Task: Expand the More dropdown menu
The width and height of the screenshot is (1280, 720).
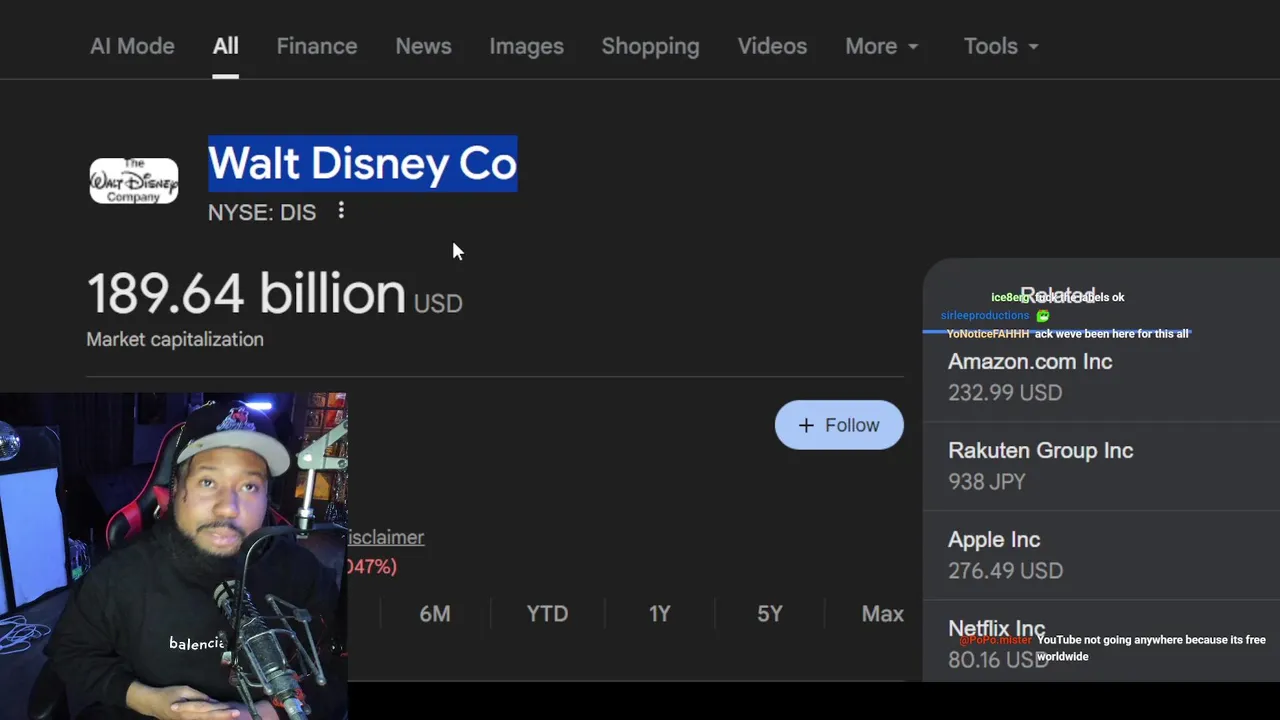Action: coord(881,46)
